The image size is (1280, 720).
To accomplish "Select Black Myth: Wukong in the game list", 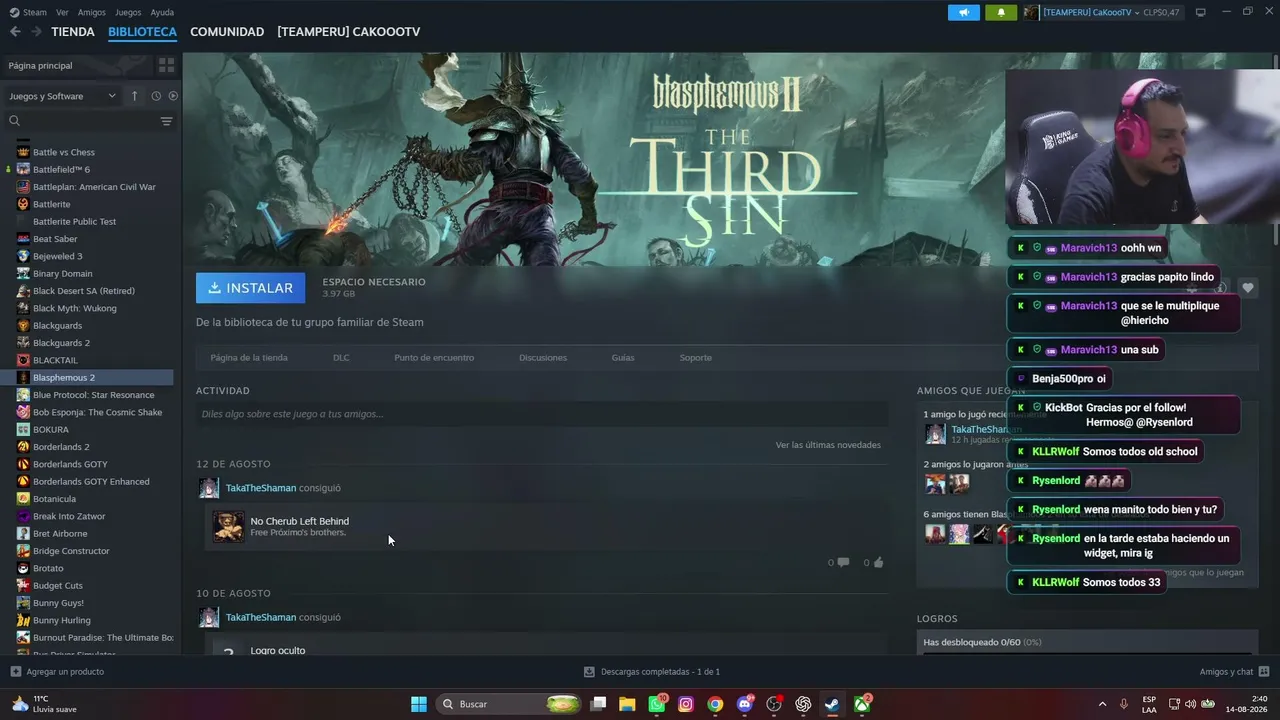I will coord(75,308).
